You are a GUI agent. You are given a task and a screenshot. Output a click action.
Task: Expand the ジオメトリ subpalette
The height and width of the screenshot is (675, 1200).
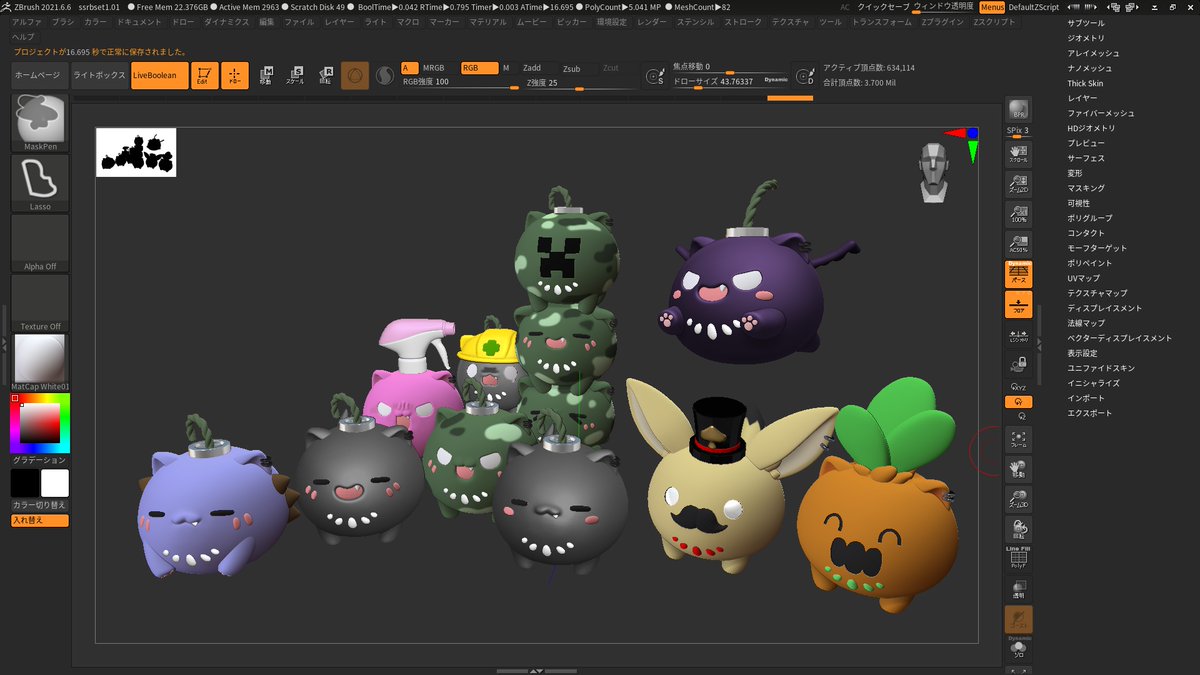pos(1086,38)
